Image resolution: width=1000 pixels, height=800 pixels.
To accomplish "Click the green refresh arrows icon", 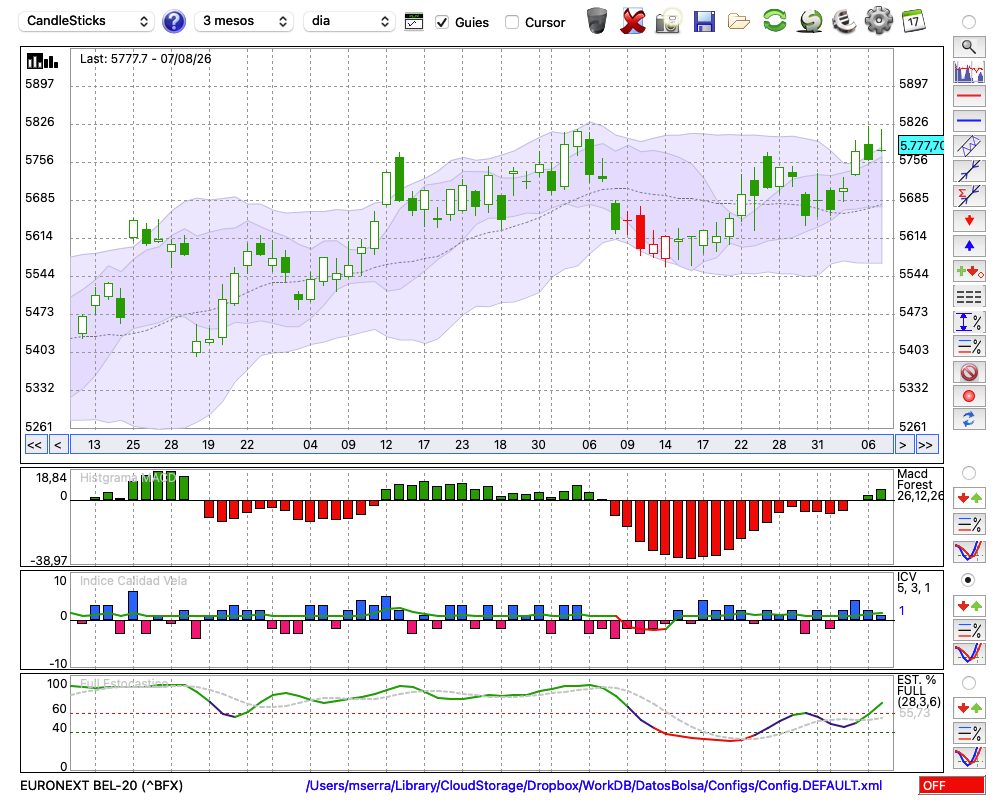I will coord(774,21).
